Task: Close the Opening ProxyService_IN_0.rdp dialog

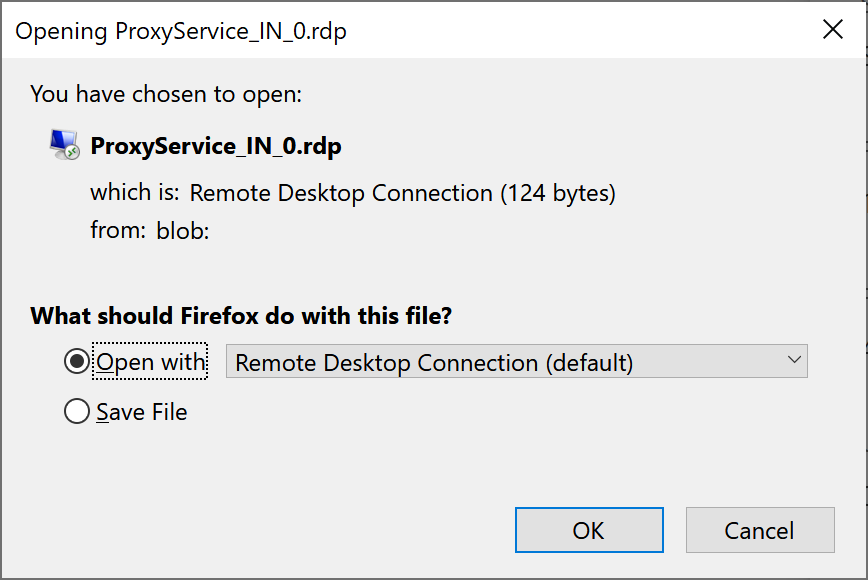Action: 833,29
